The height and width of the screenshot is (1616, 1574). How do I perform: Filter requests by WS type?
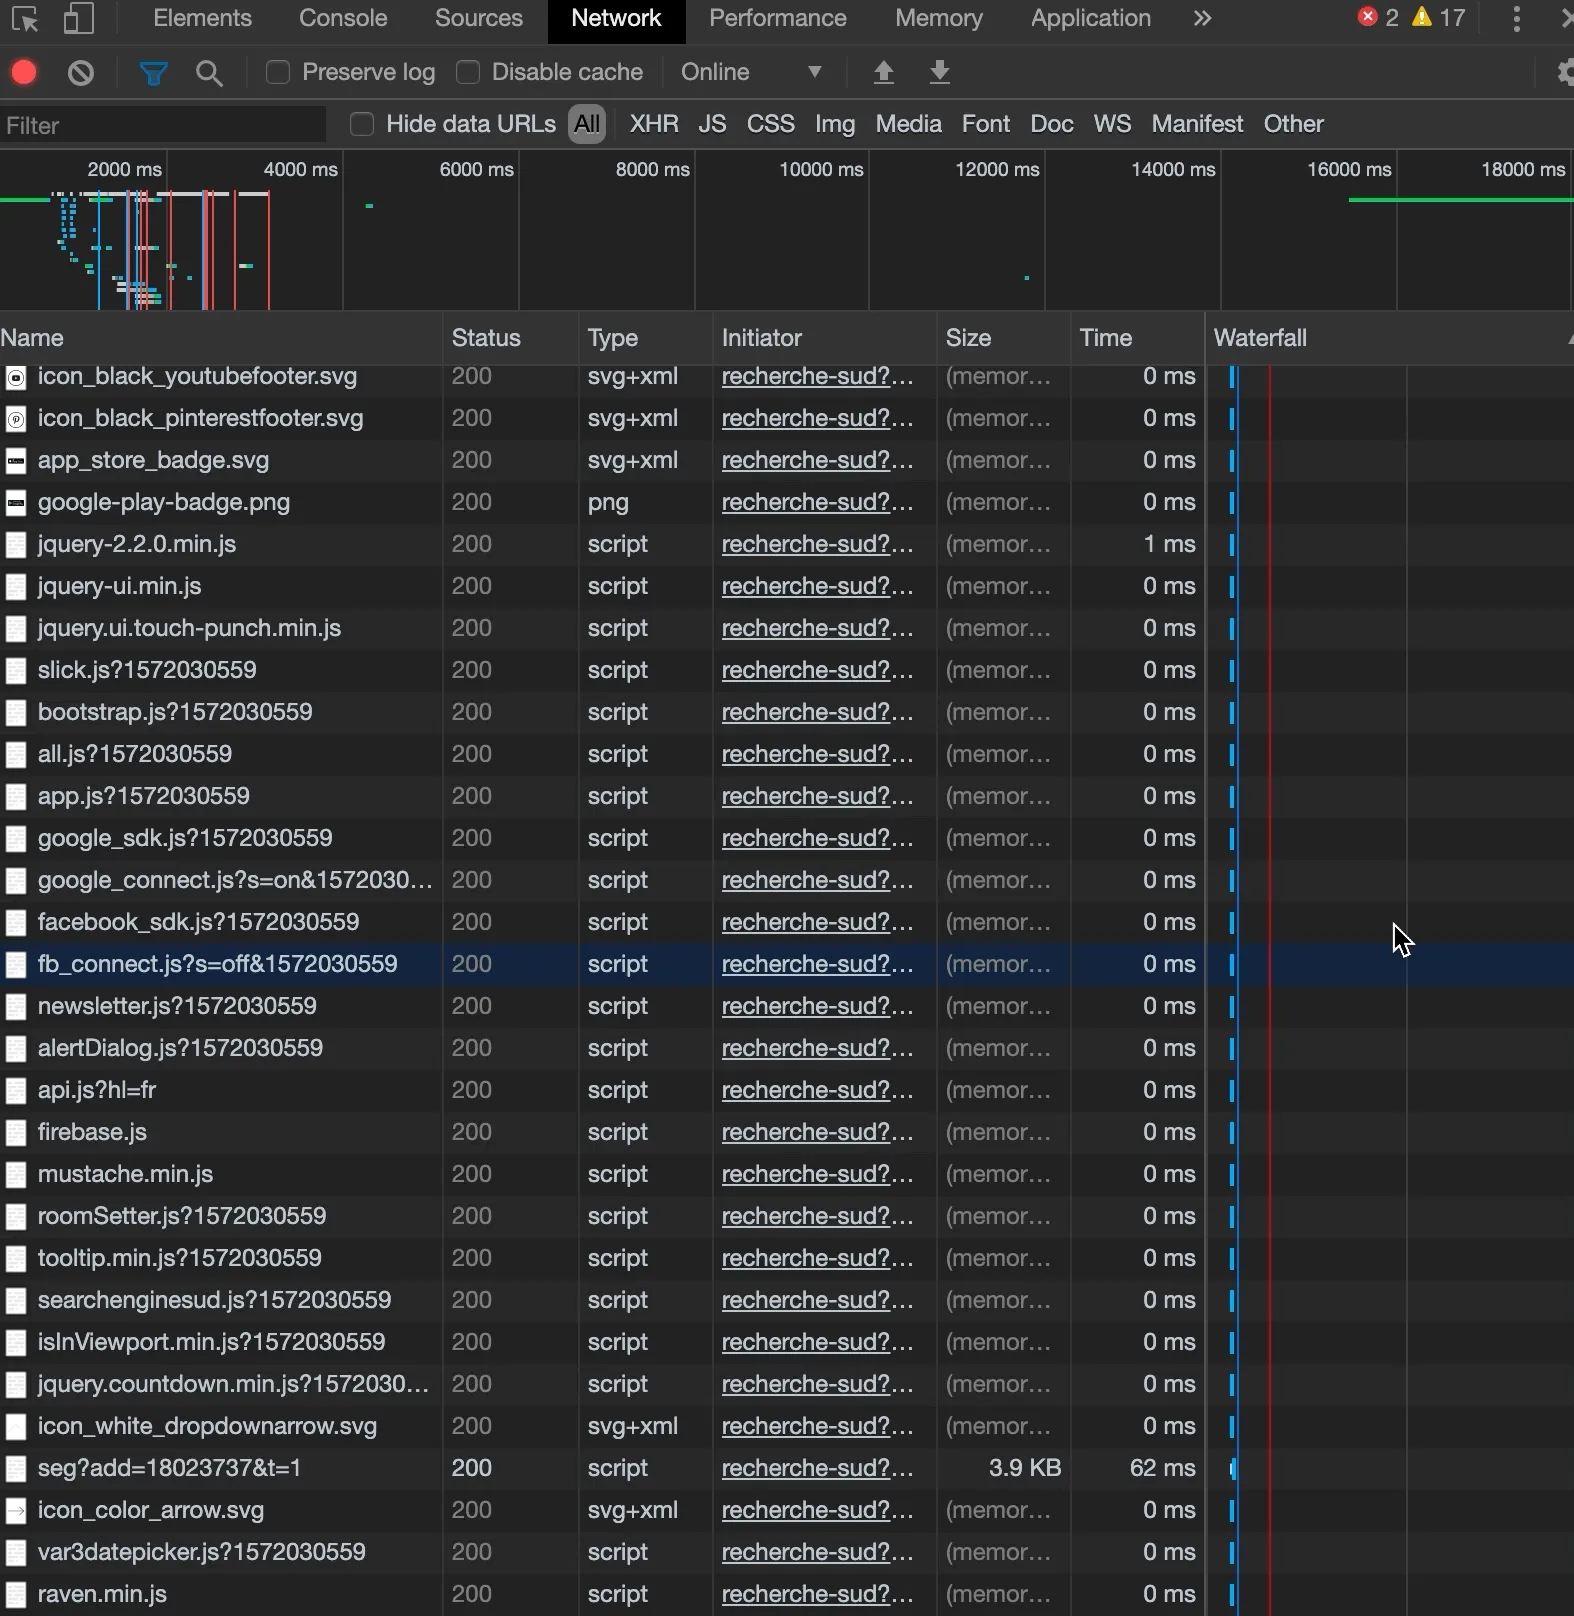(x=1112, y=124)
